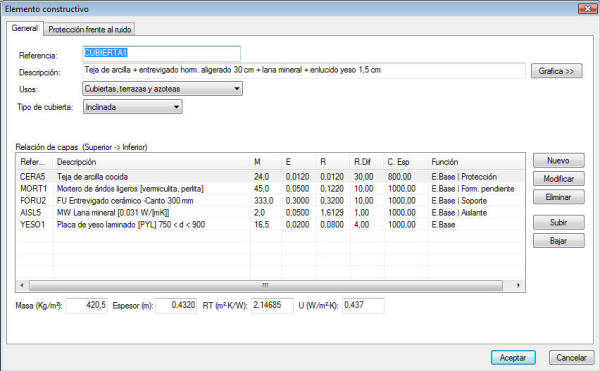Click the 16,5 mass value
The height and width of the screenshot is (371, 600).
(x=262, y=225)
